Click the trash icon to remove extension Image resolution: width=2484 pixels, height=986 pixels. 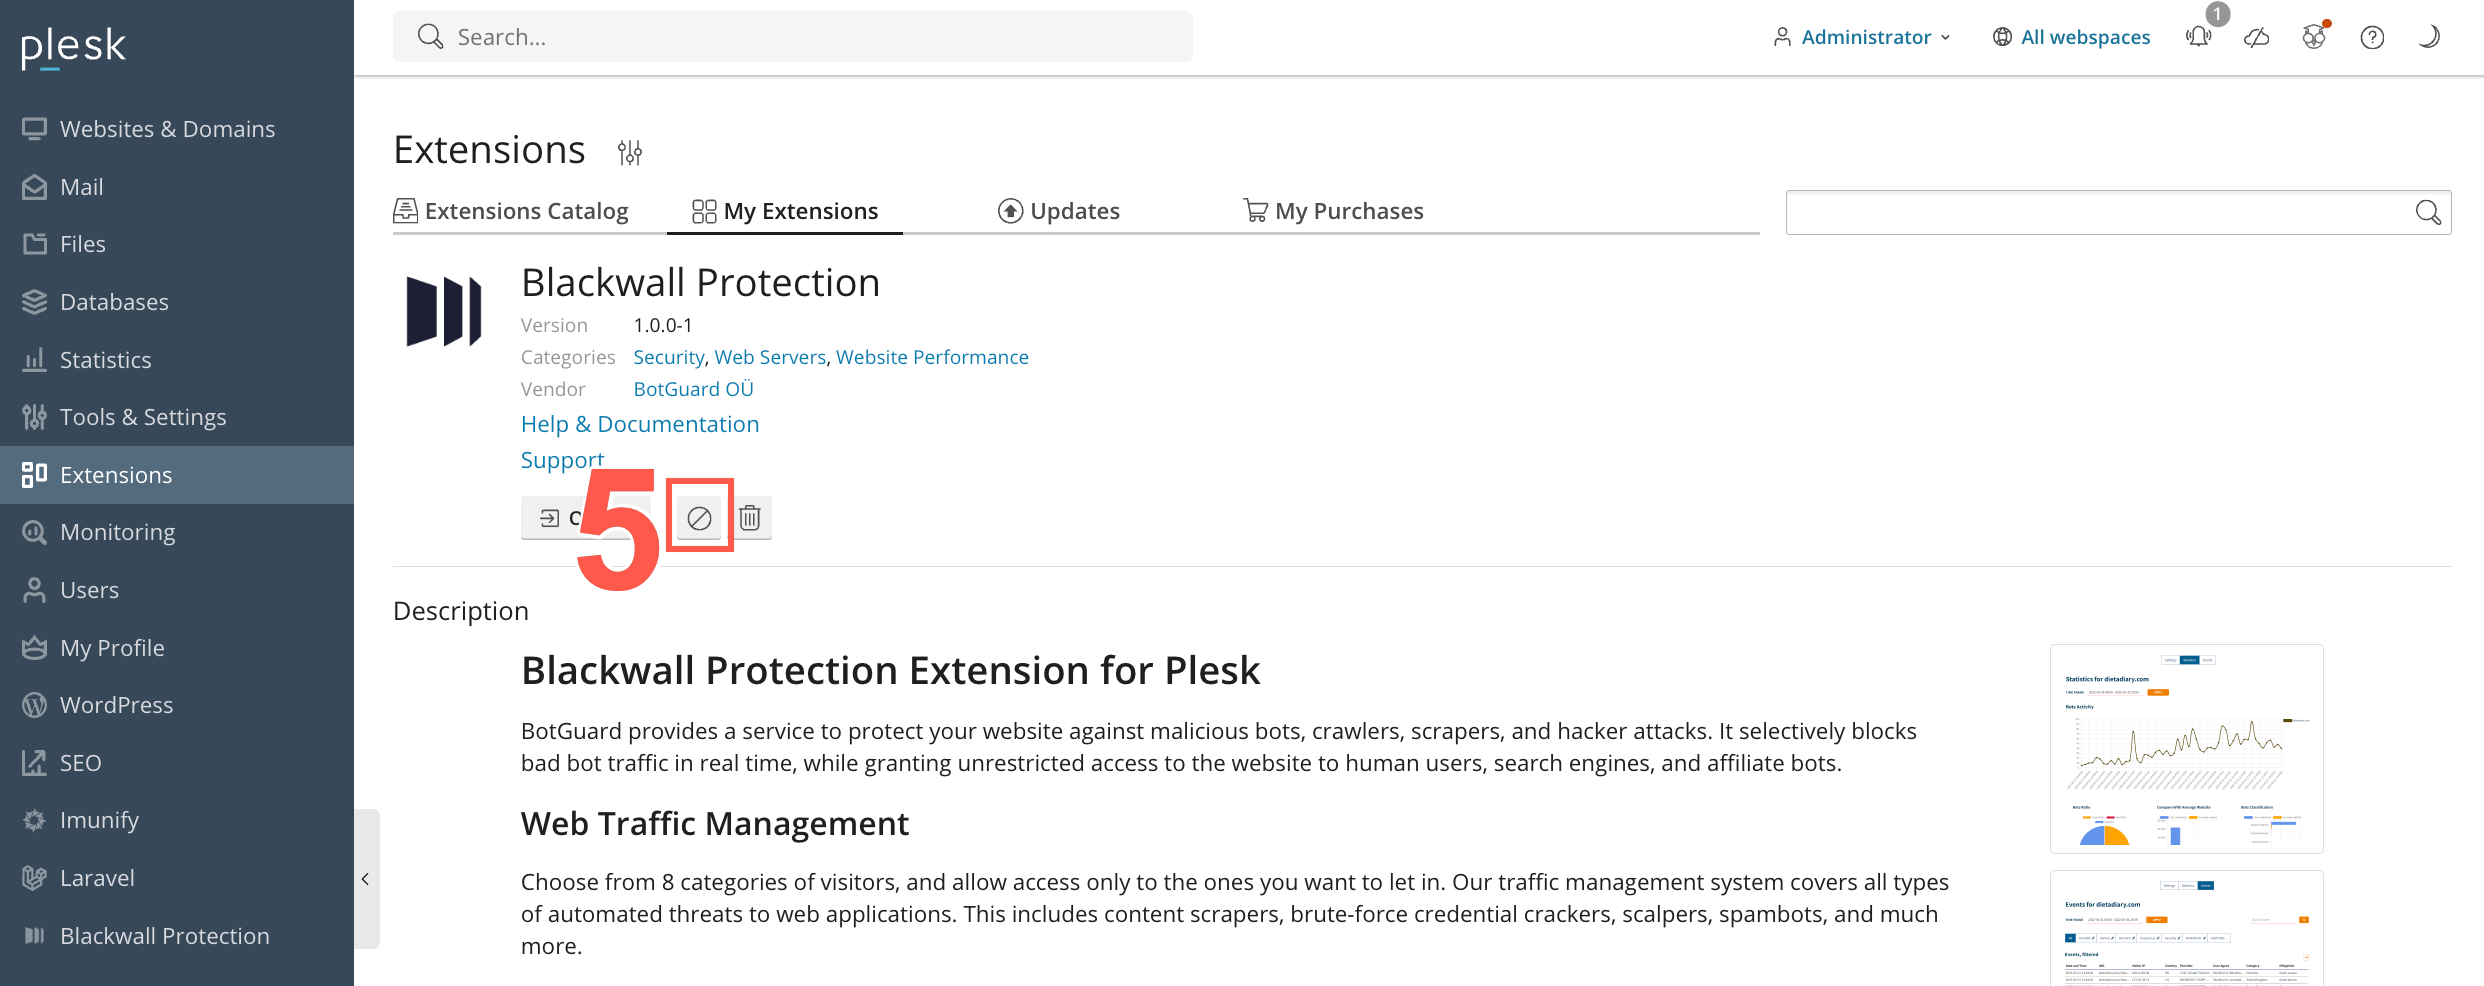click(x=750, y=518)
